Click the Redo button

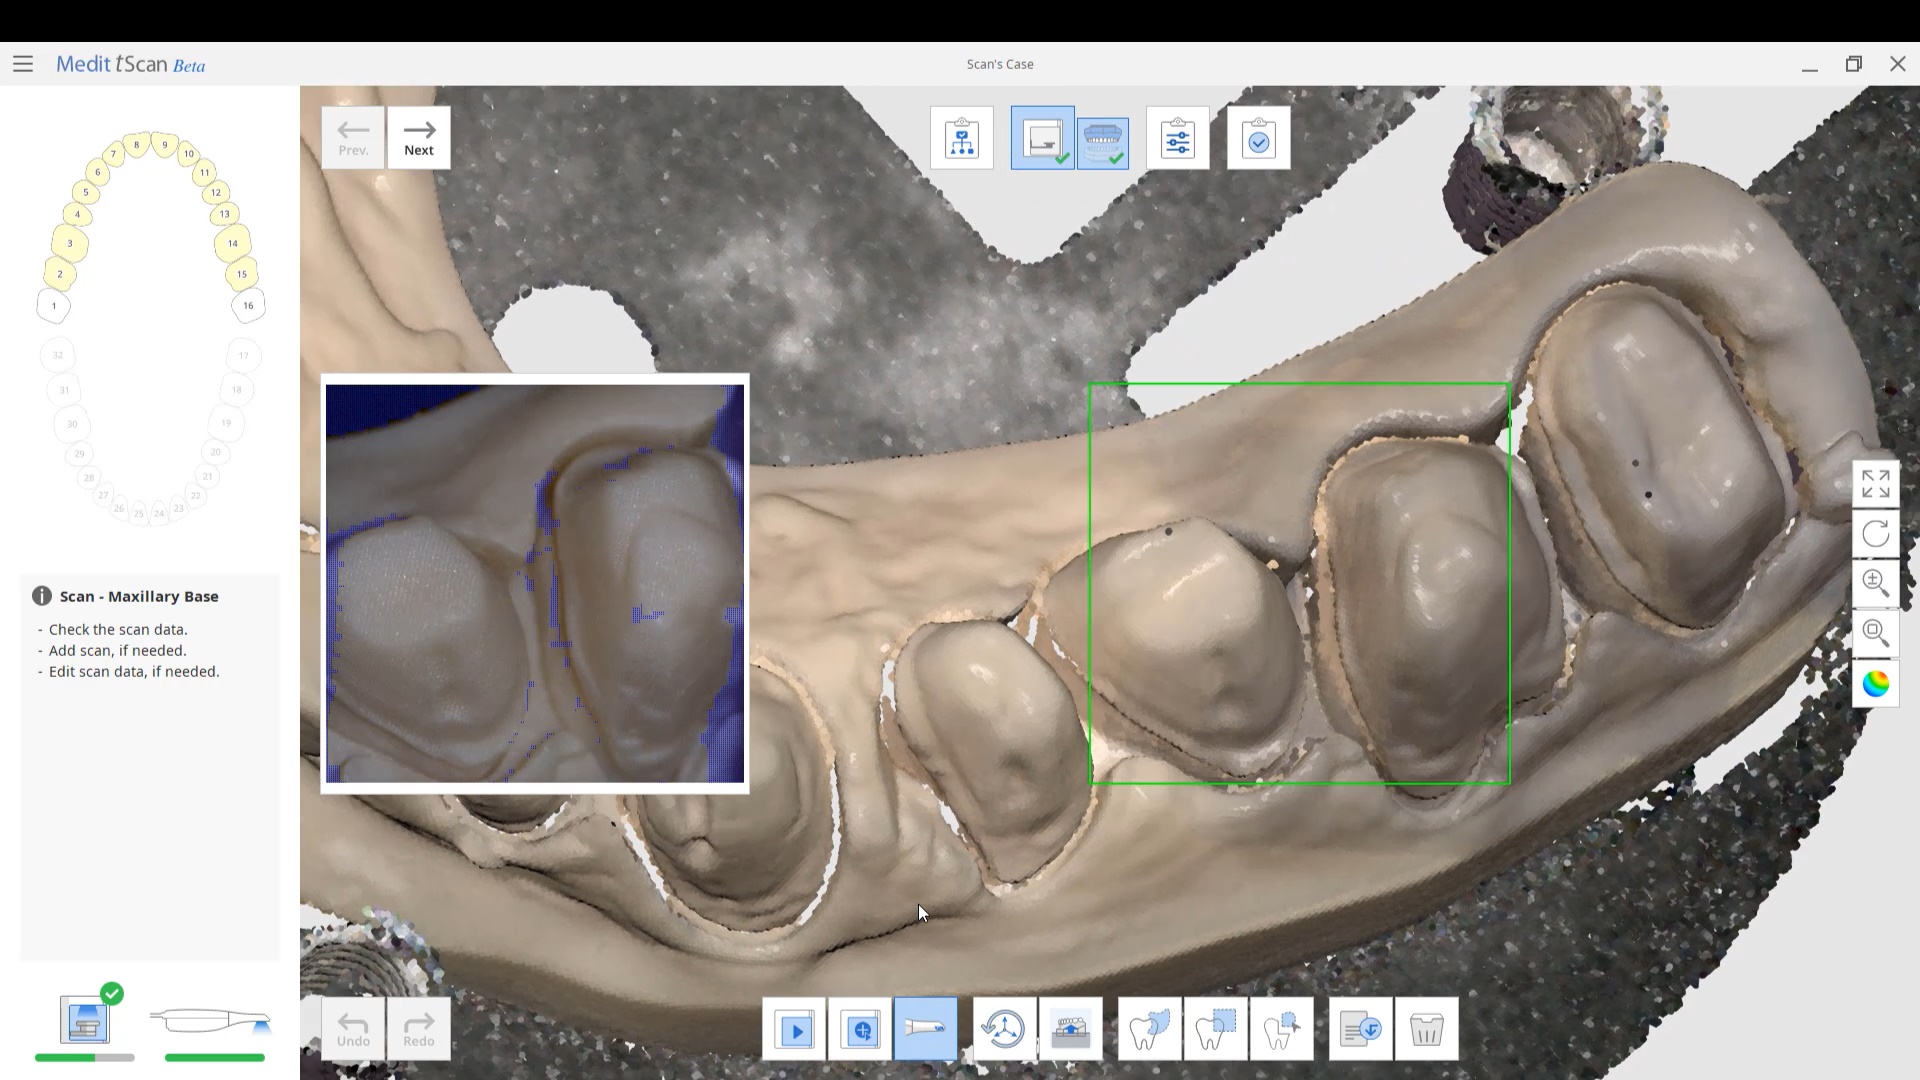click(419, 1029)
